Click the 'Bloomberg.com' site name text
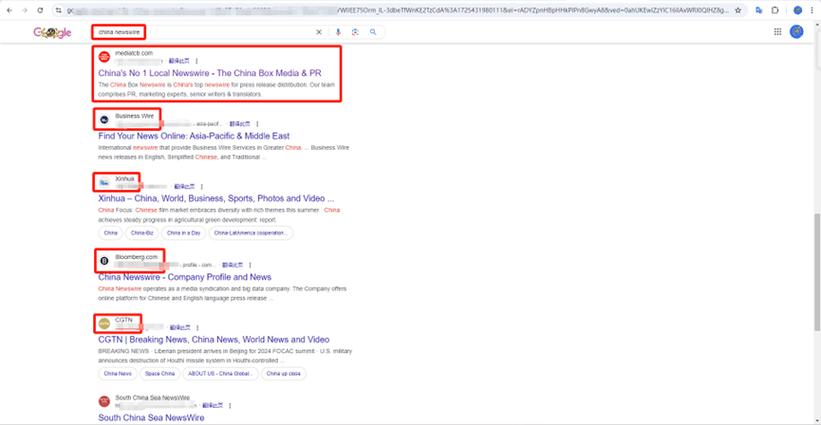Viewport: 821px width, 425px height. [x=136, y=257]
